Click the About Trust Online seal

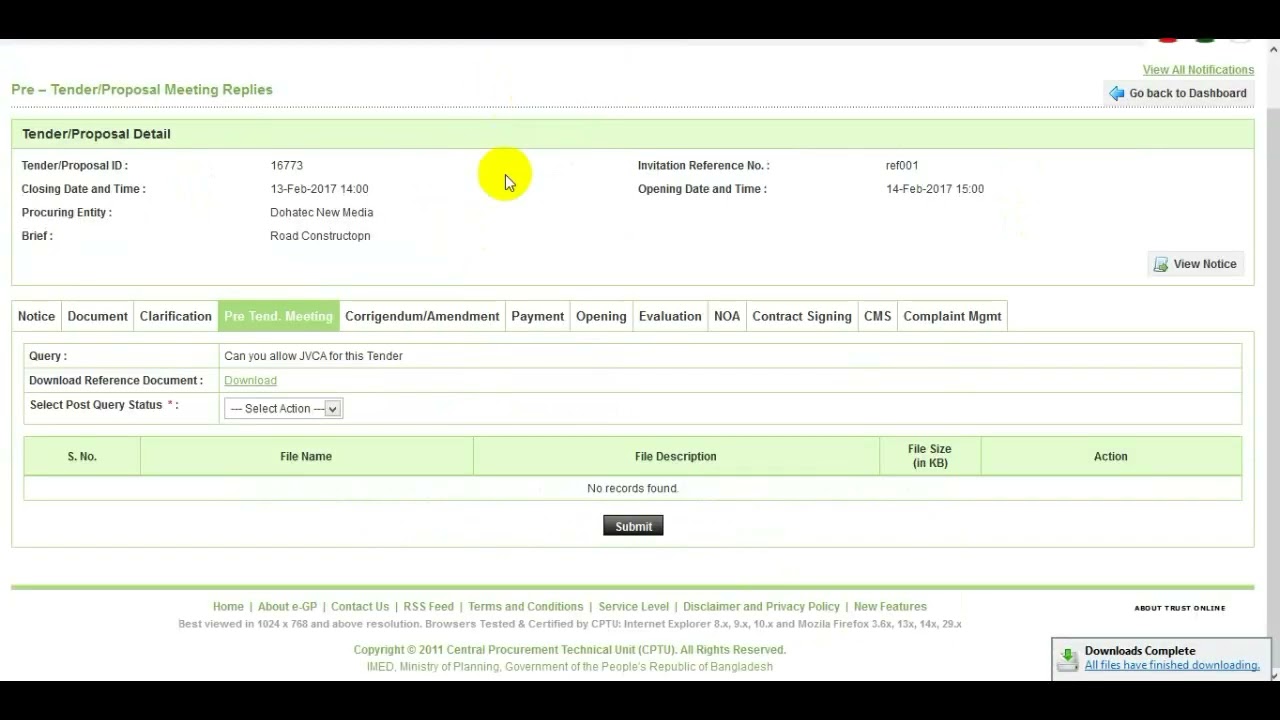point(1180,608)
